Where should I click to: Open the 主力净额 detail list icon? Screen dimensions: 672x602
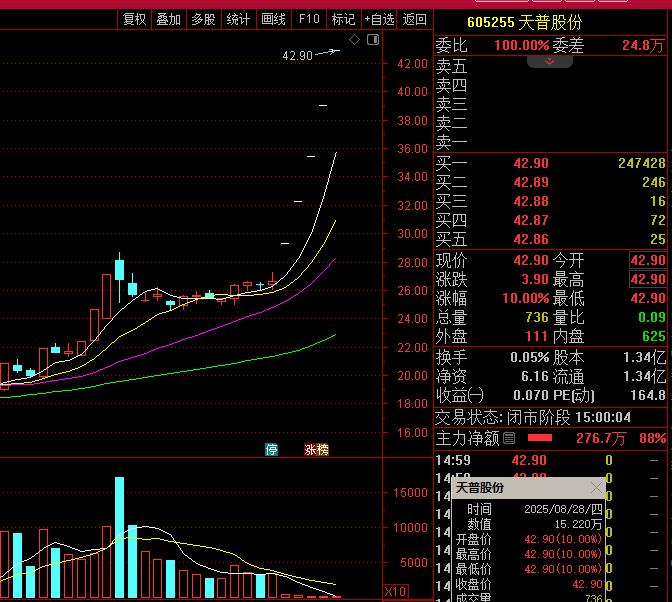coord(509,438)
